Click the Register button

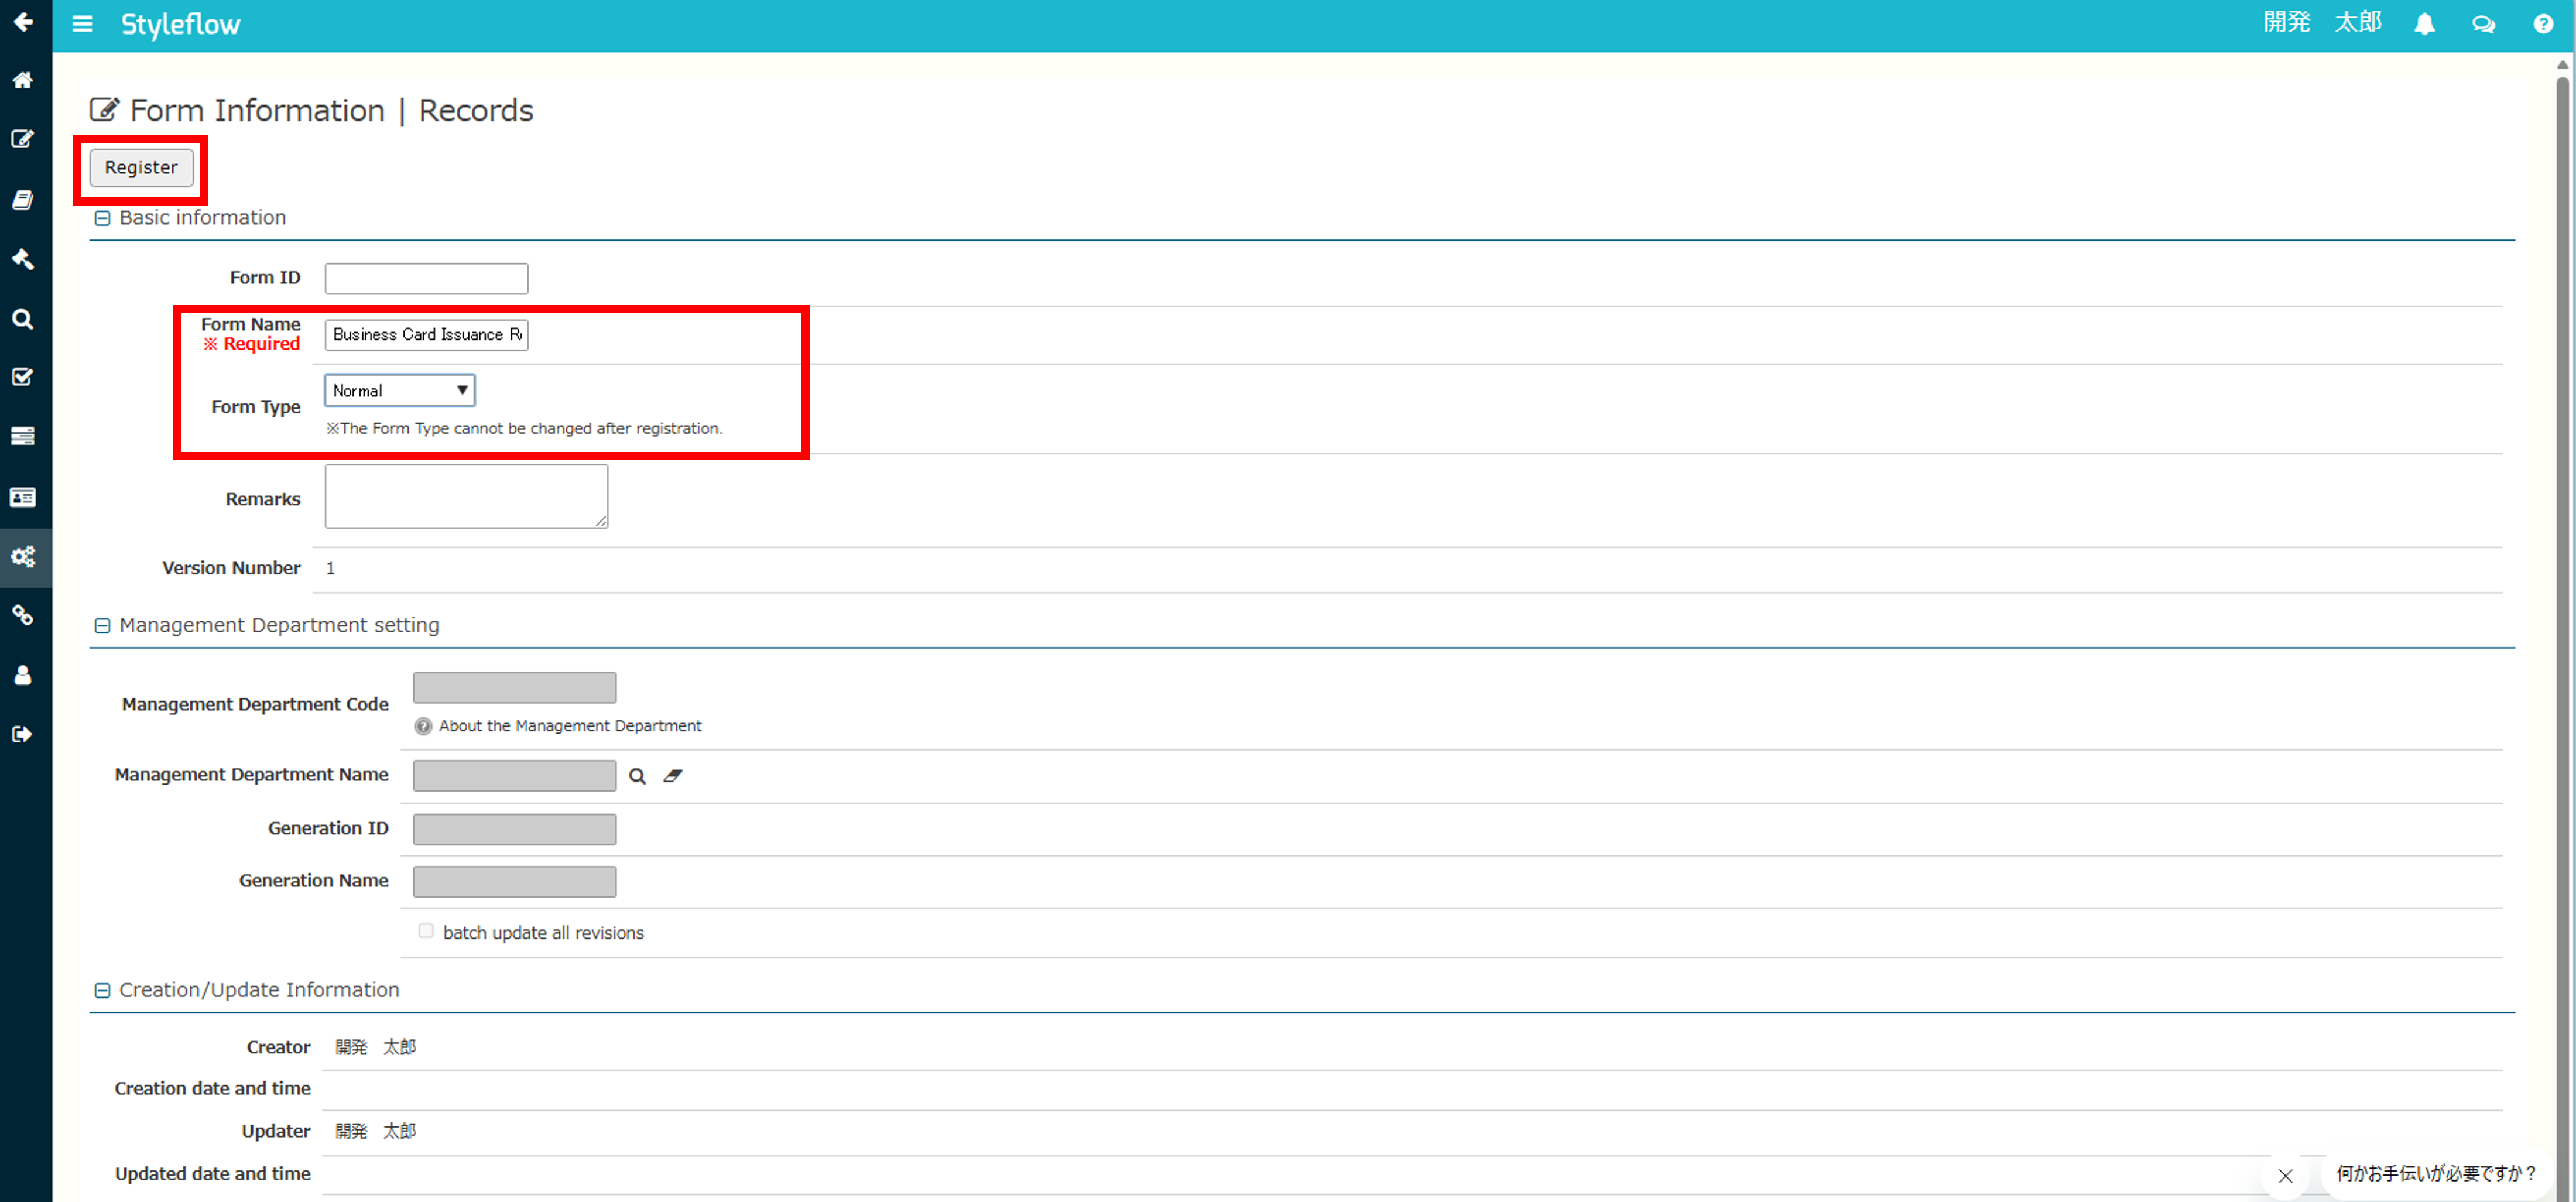click(x=141, y=167)
